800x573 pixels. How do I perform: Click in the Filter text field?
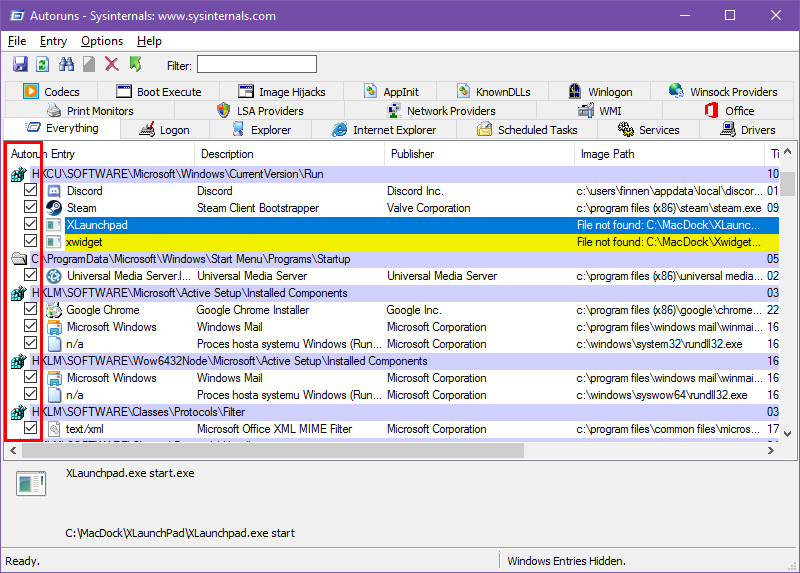point(257,65)
